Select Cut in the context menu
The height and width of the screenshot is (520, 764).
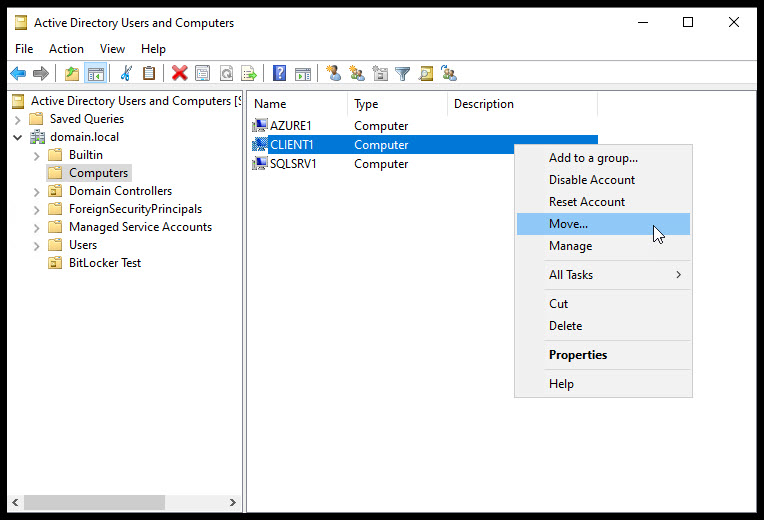point(603,304)
